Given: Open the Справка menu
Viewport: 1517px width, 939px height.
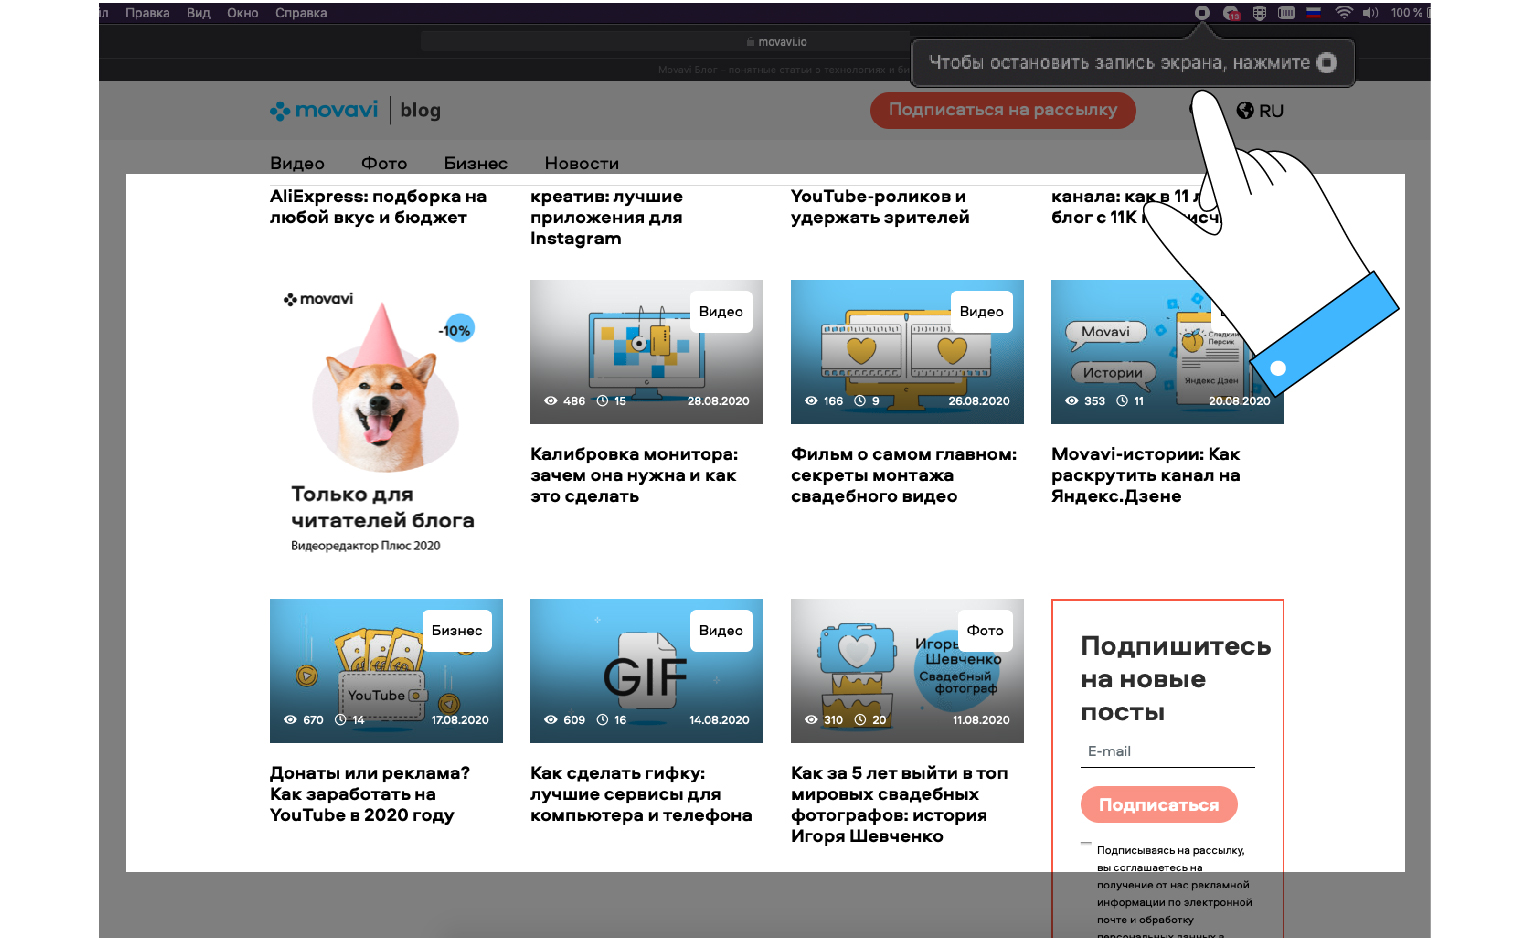Looking at the screenshot, I should (x=301, y=13).
